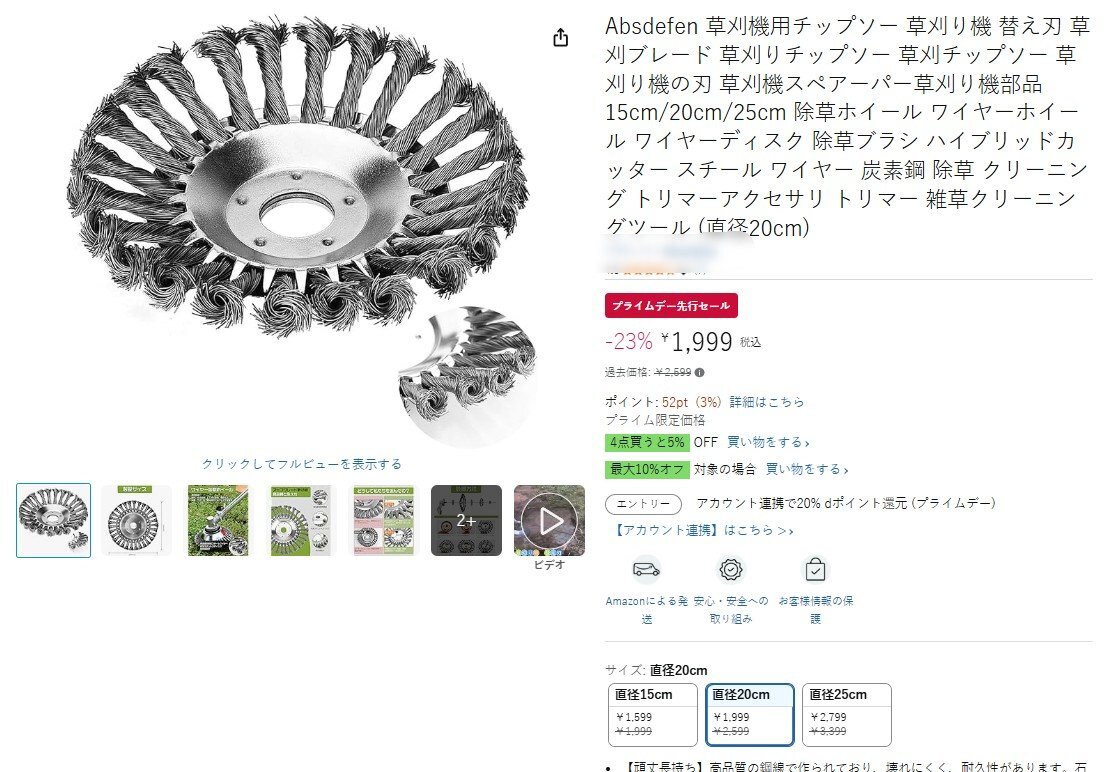Select the size diagram thumbnail

[x=136, y=520]
